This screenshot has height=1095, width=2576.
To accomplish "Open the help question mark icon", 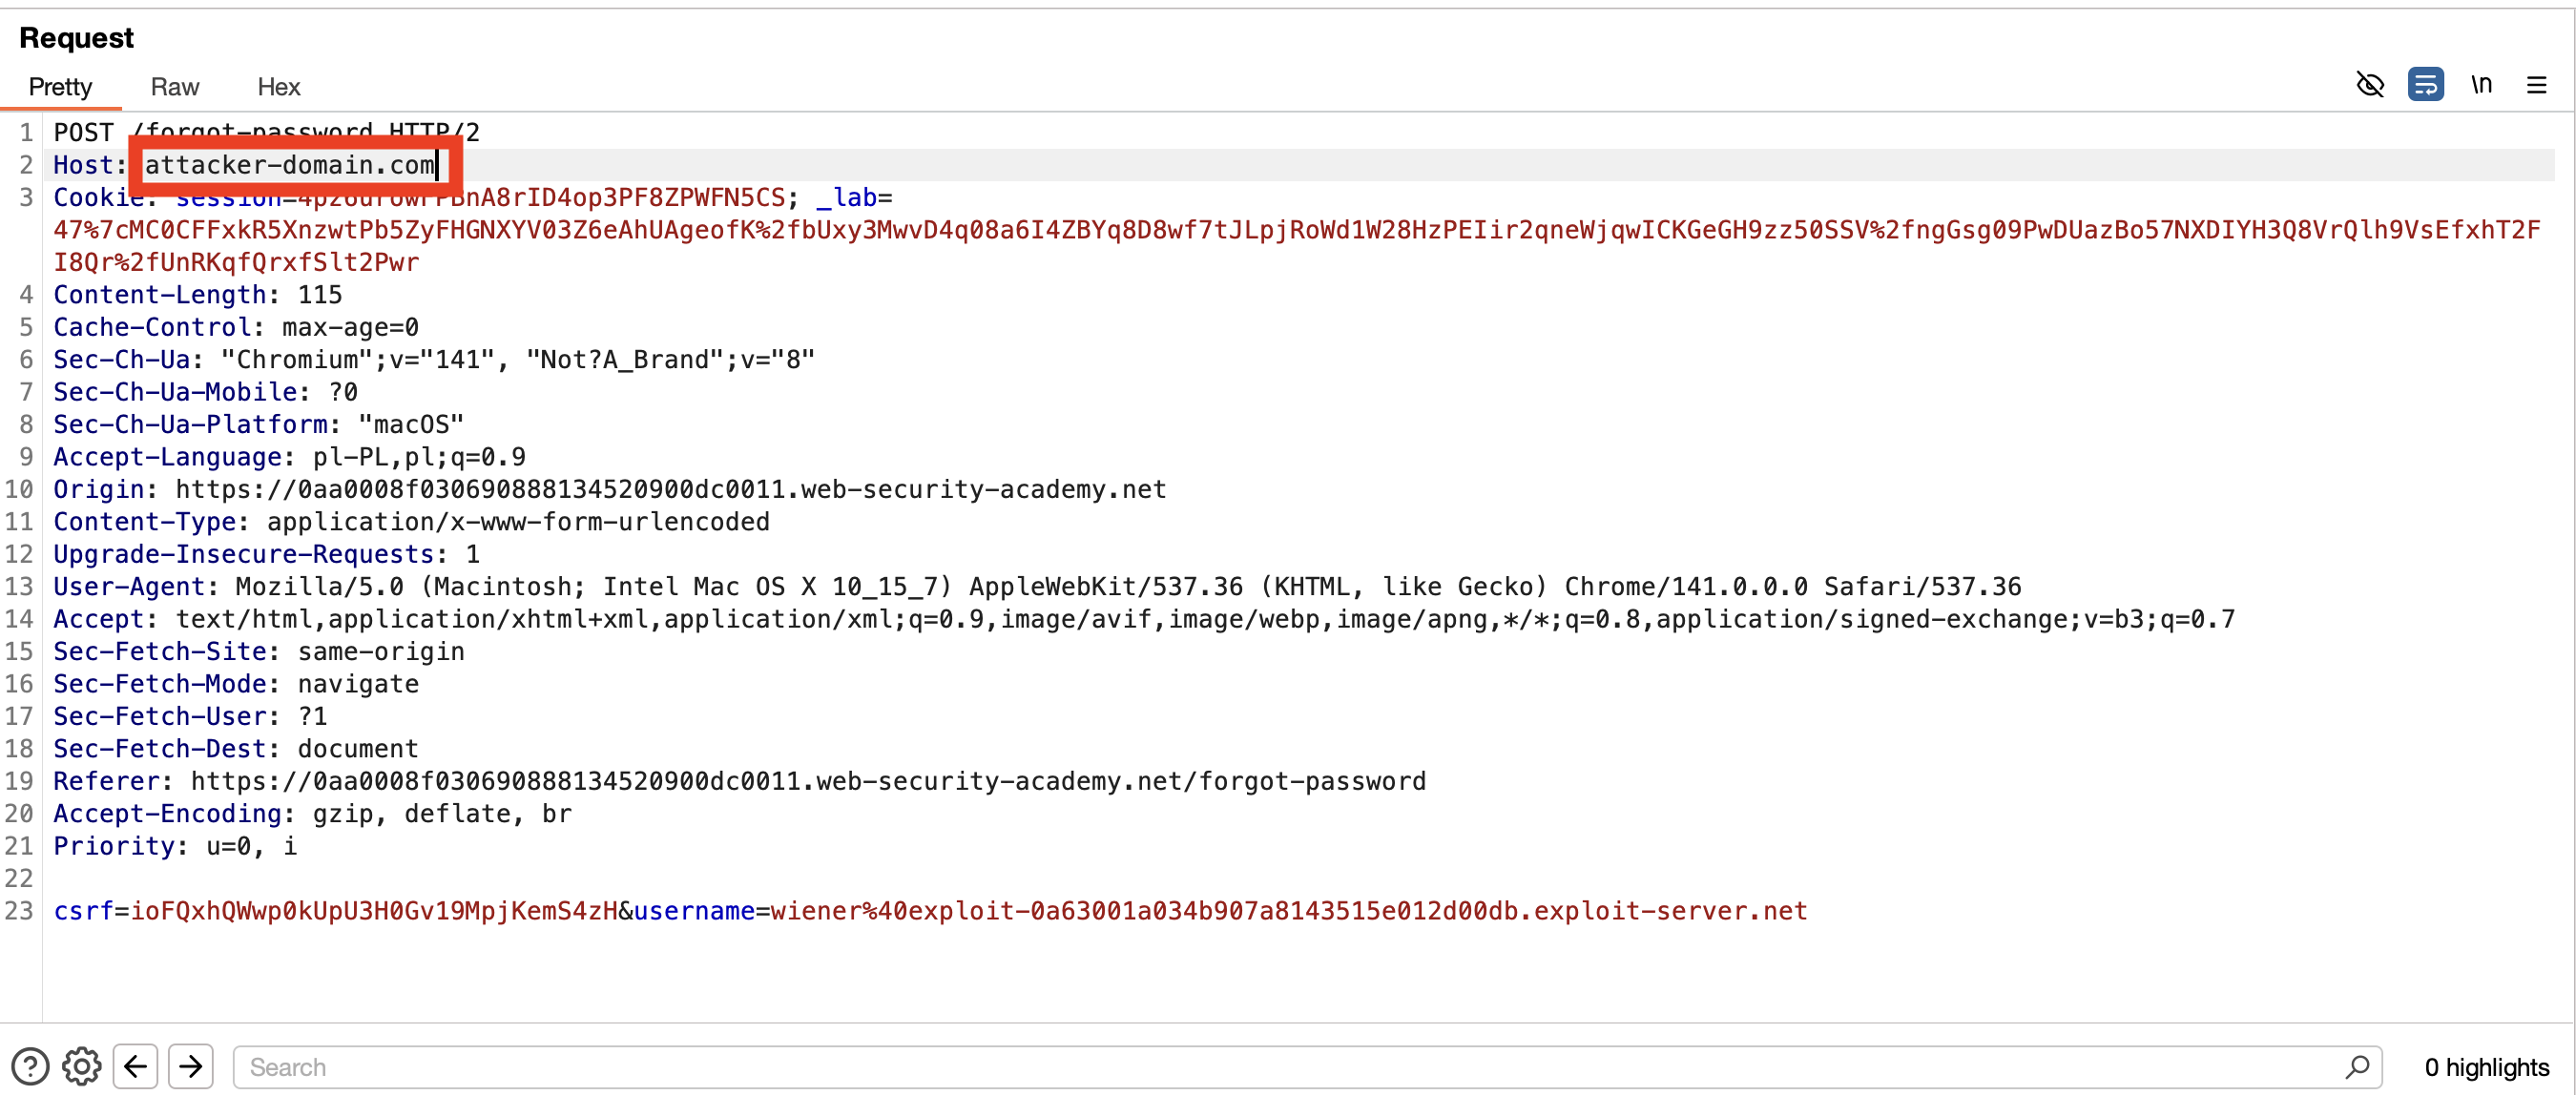I will [30, 1066].
